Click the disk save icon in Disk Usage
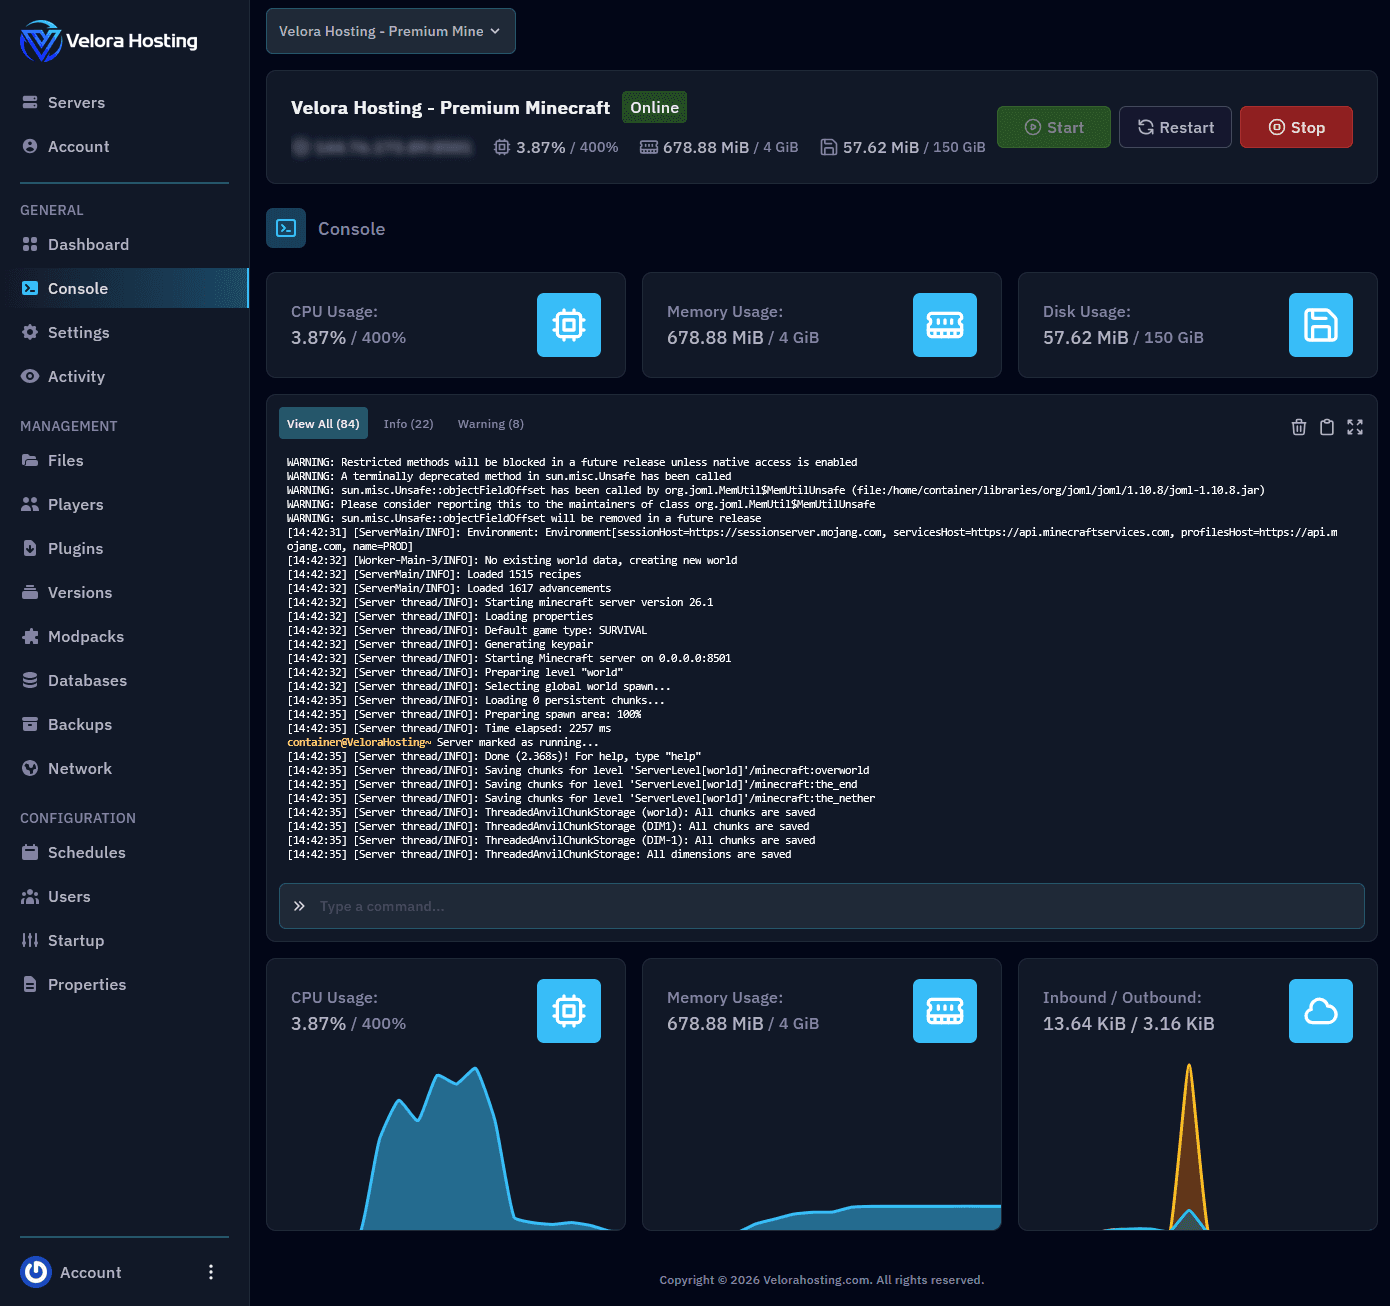Viewport: 1390px width, 1306px height. tap(1321, 325)
